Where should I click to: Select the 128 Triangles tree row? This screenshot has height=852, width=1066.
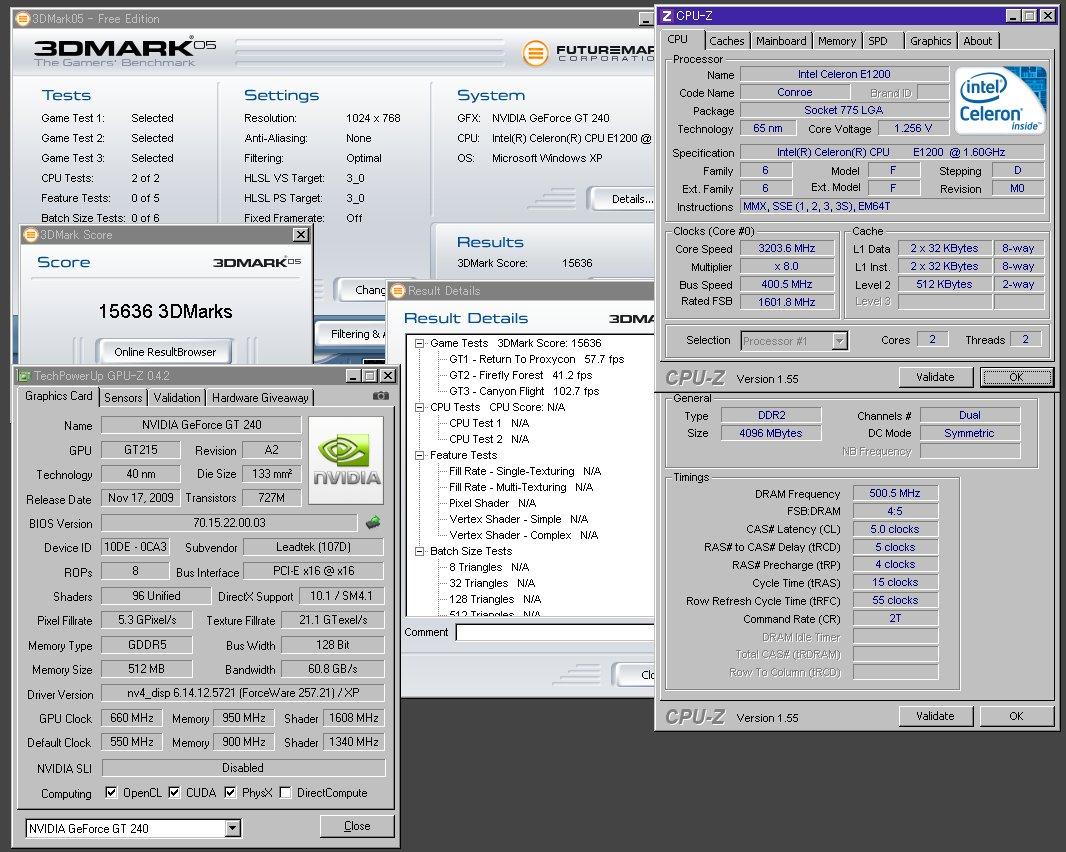(x=495, y=599)
